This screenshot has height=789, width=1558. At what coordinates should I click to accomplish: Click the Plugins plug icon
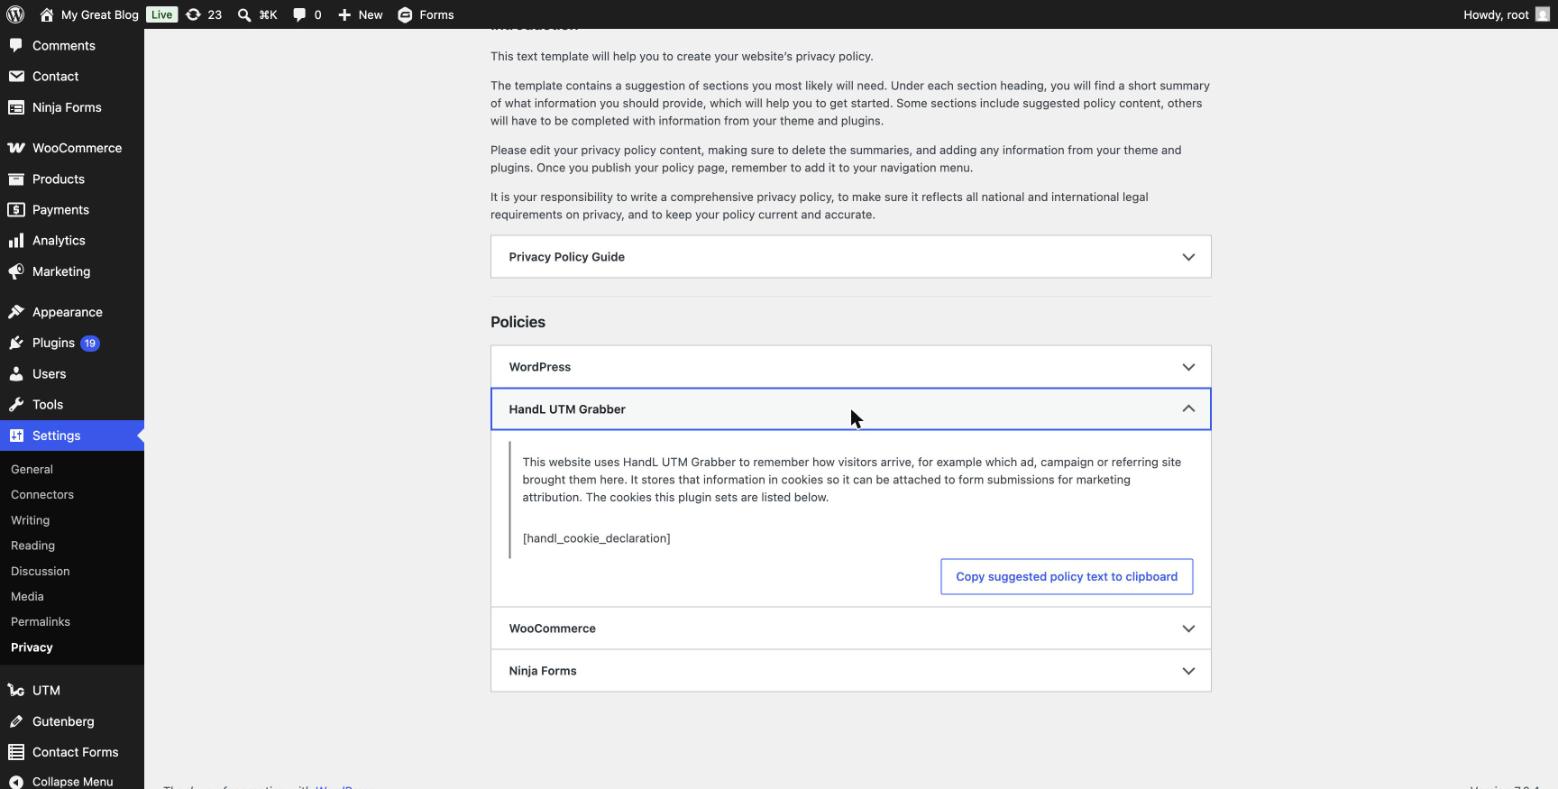16,343
